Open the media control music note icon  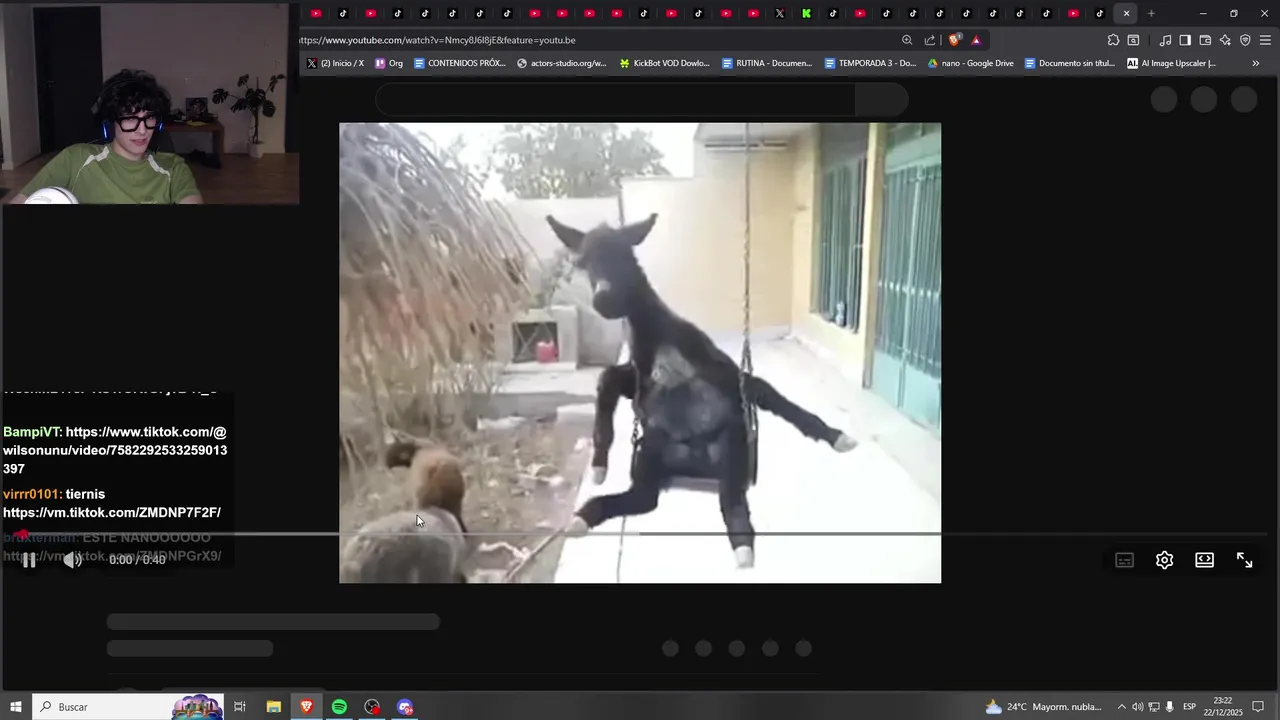(x=1165, y=40)
